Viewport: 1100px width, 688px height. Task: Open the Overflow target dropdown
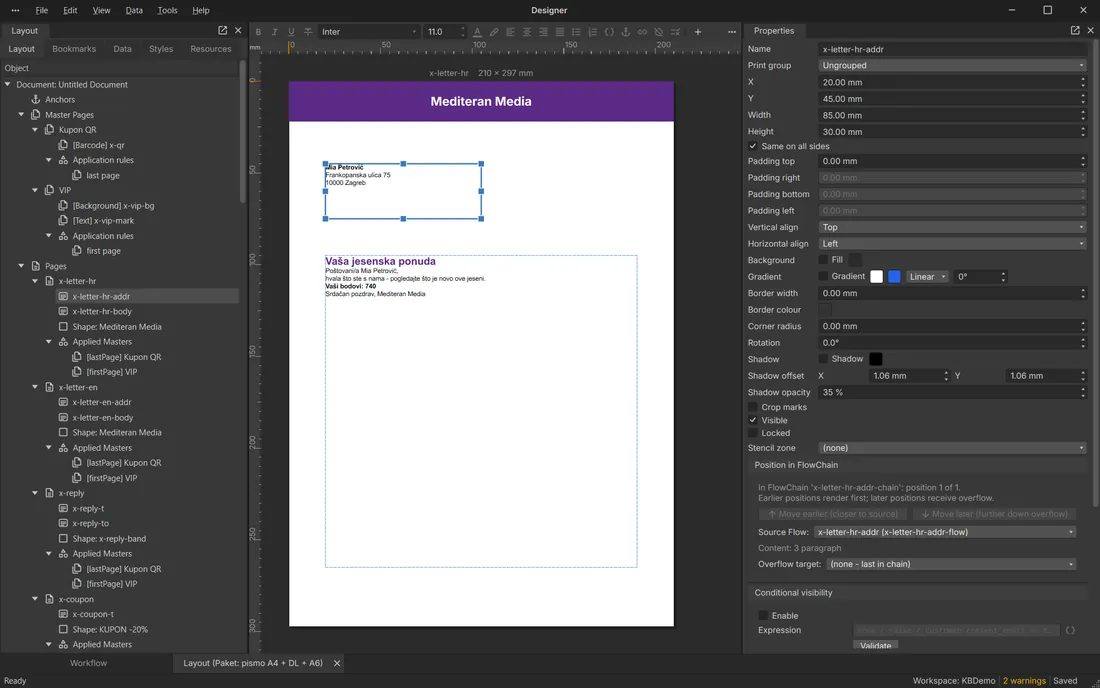951,564
